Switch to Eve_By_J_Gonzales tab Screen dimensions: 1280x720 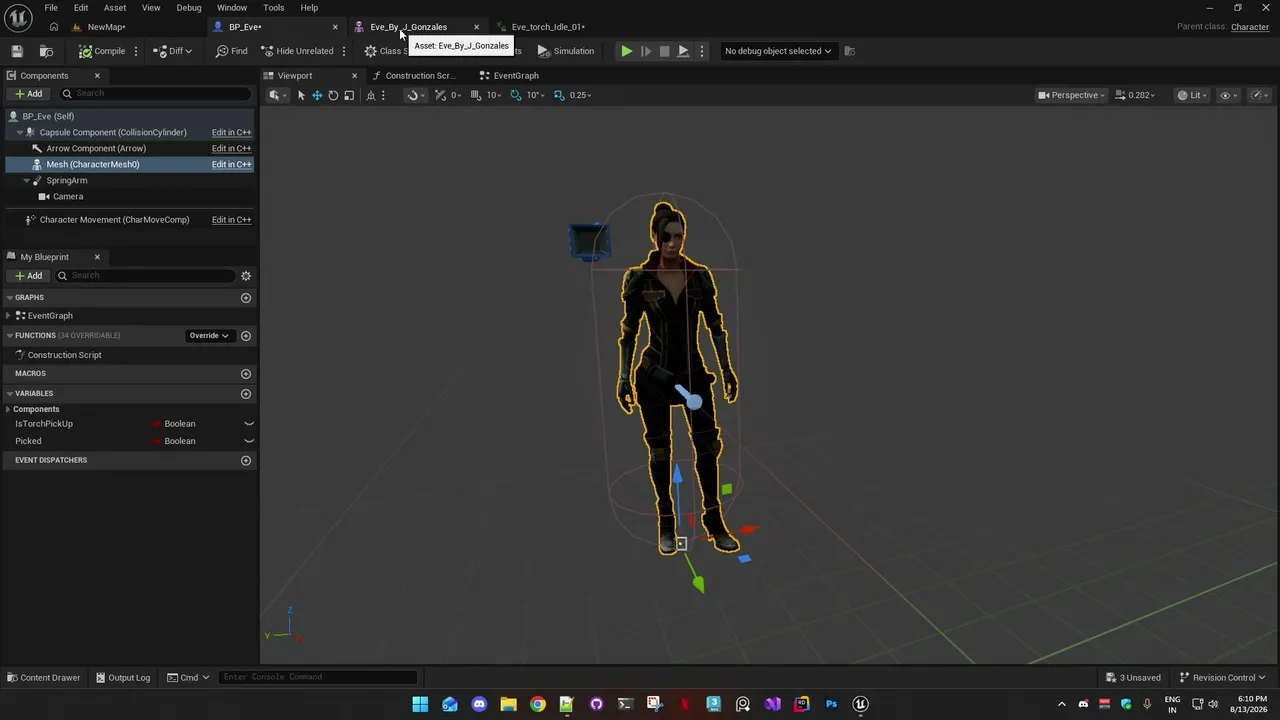pyautogui.click(x=409, y=27)
